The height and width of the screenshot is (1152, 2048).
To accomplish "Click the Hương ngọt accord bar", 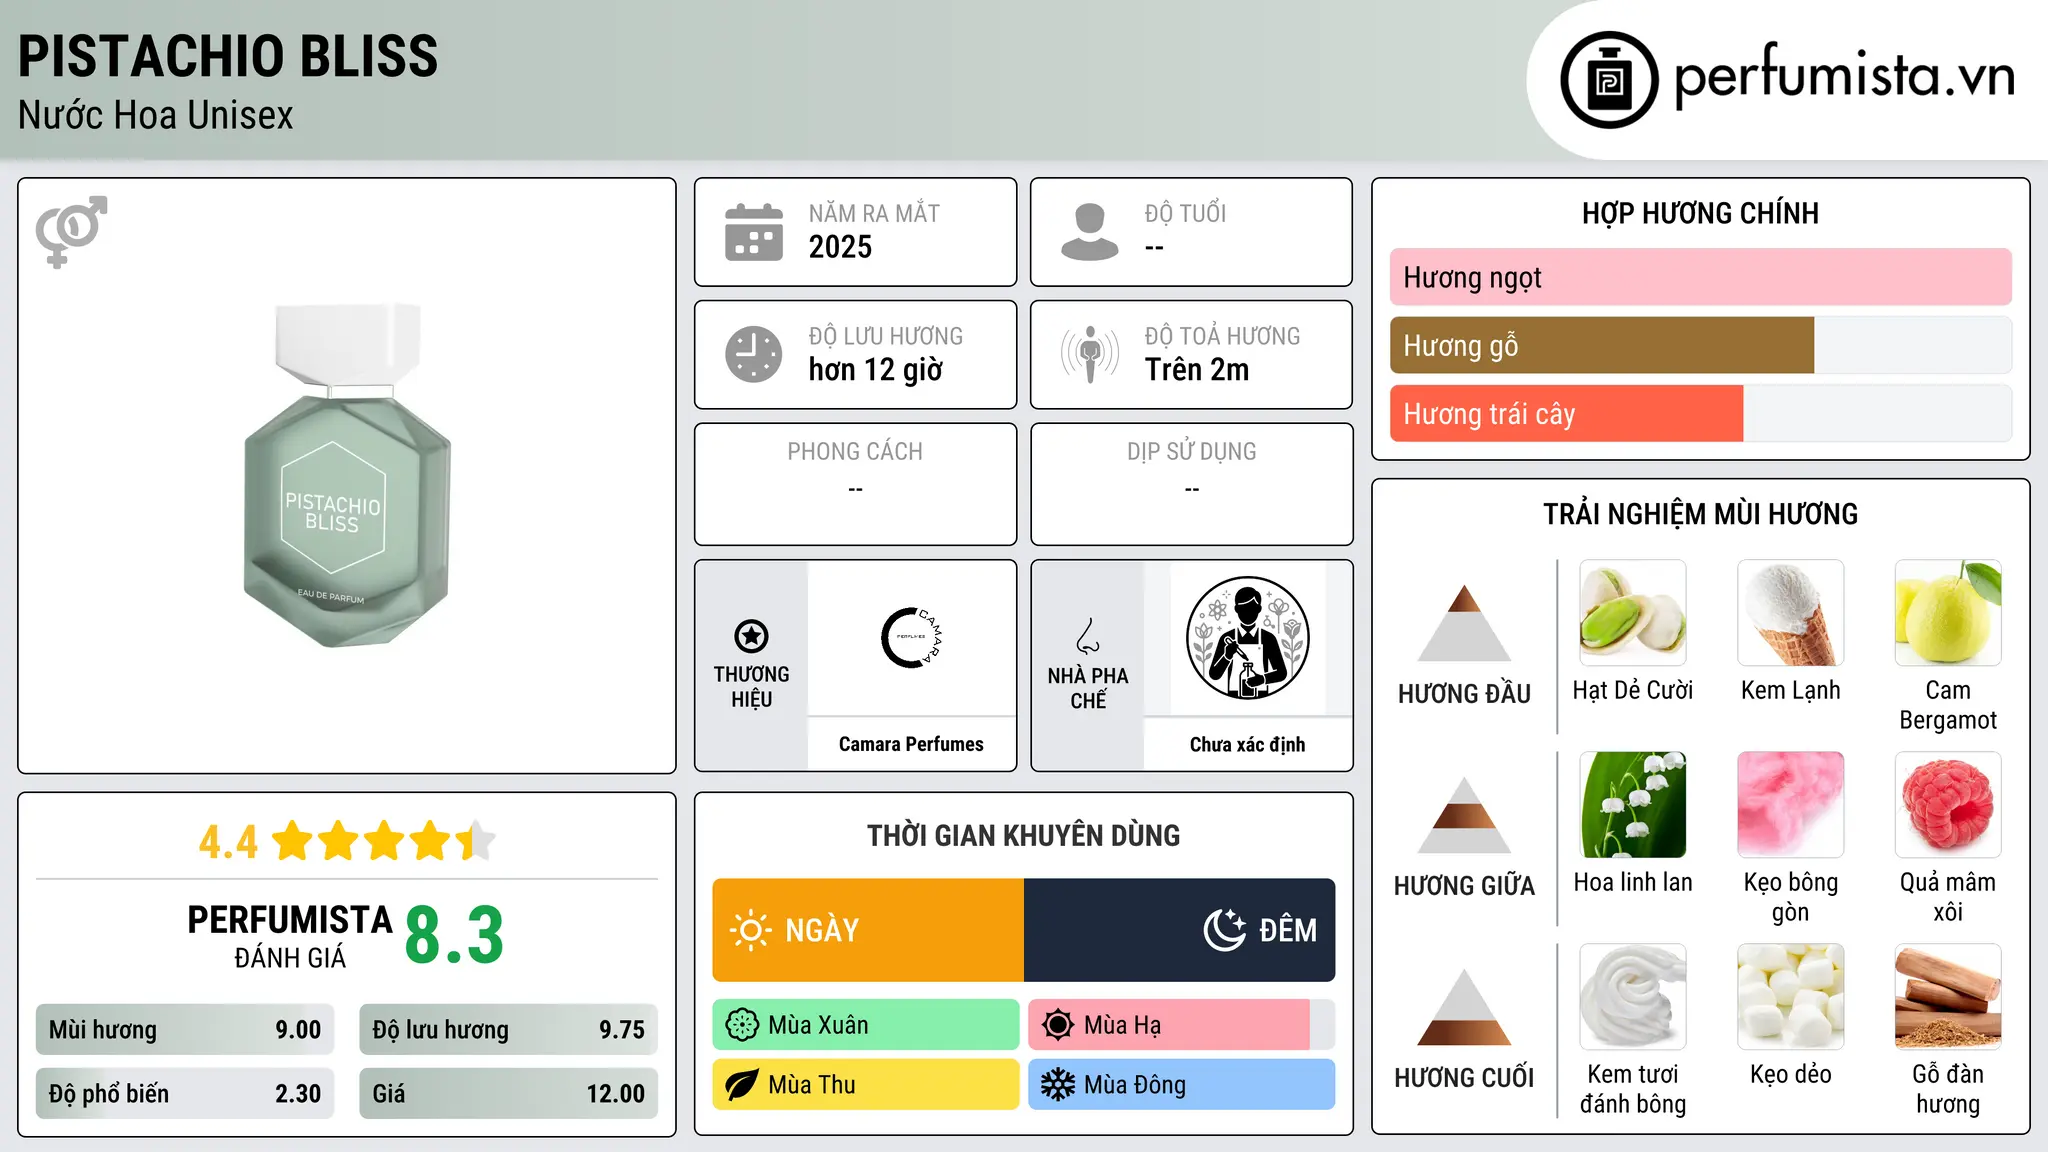I will point(1701,277).
